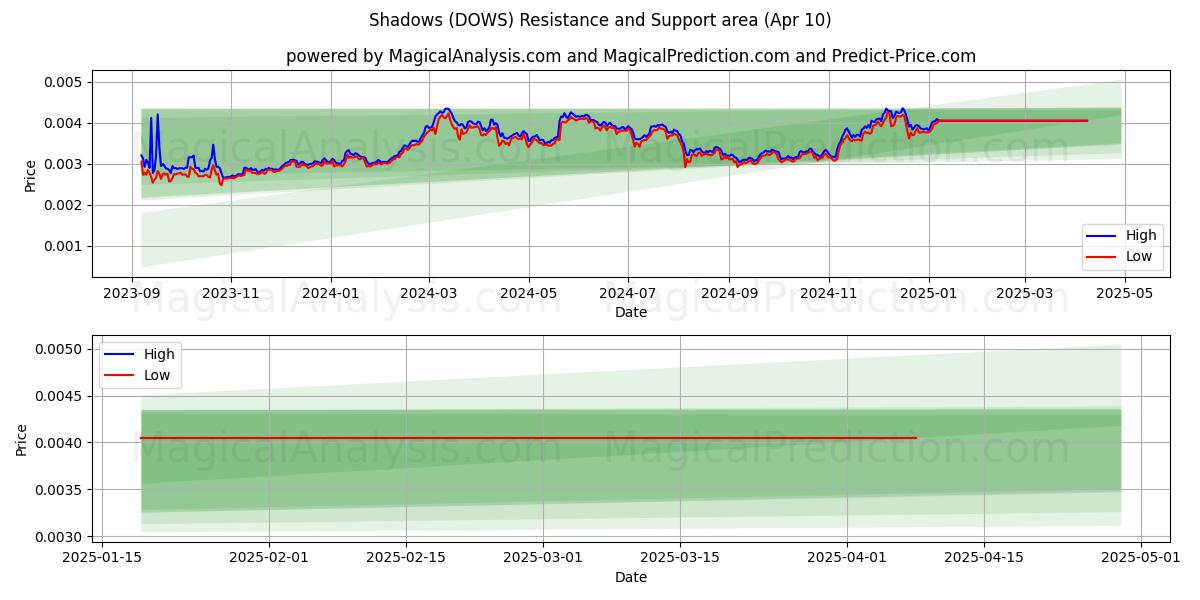This screenshot has width=1200, height=600.
Task: Click the '2025-03-15' x-axis label in the bottom chart
Action: click(x=680, y=559)
